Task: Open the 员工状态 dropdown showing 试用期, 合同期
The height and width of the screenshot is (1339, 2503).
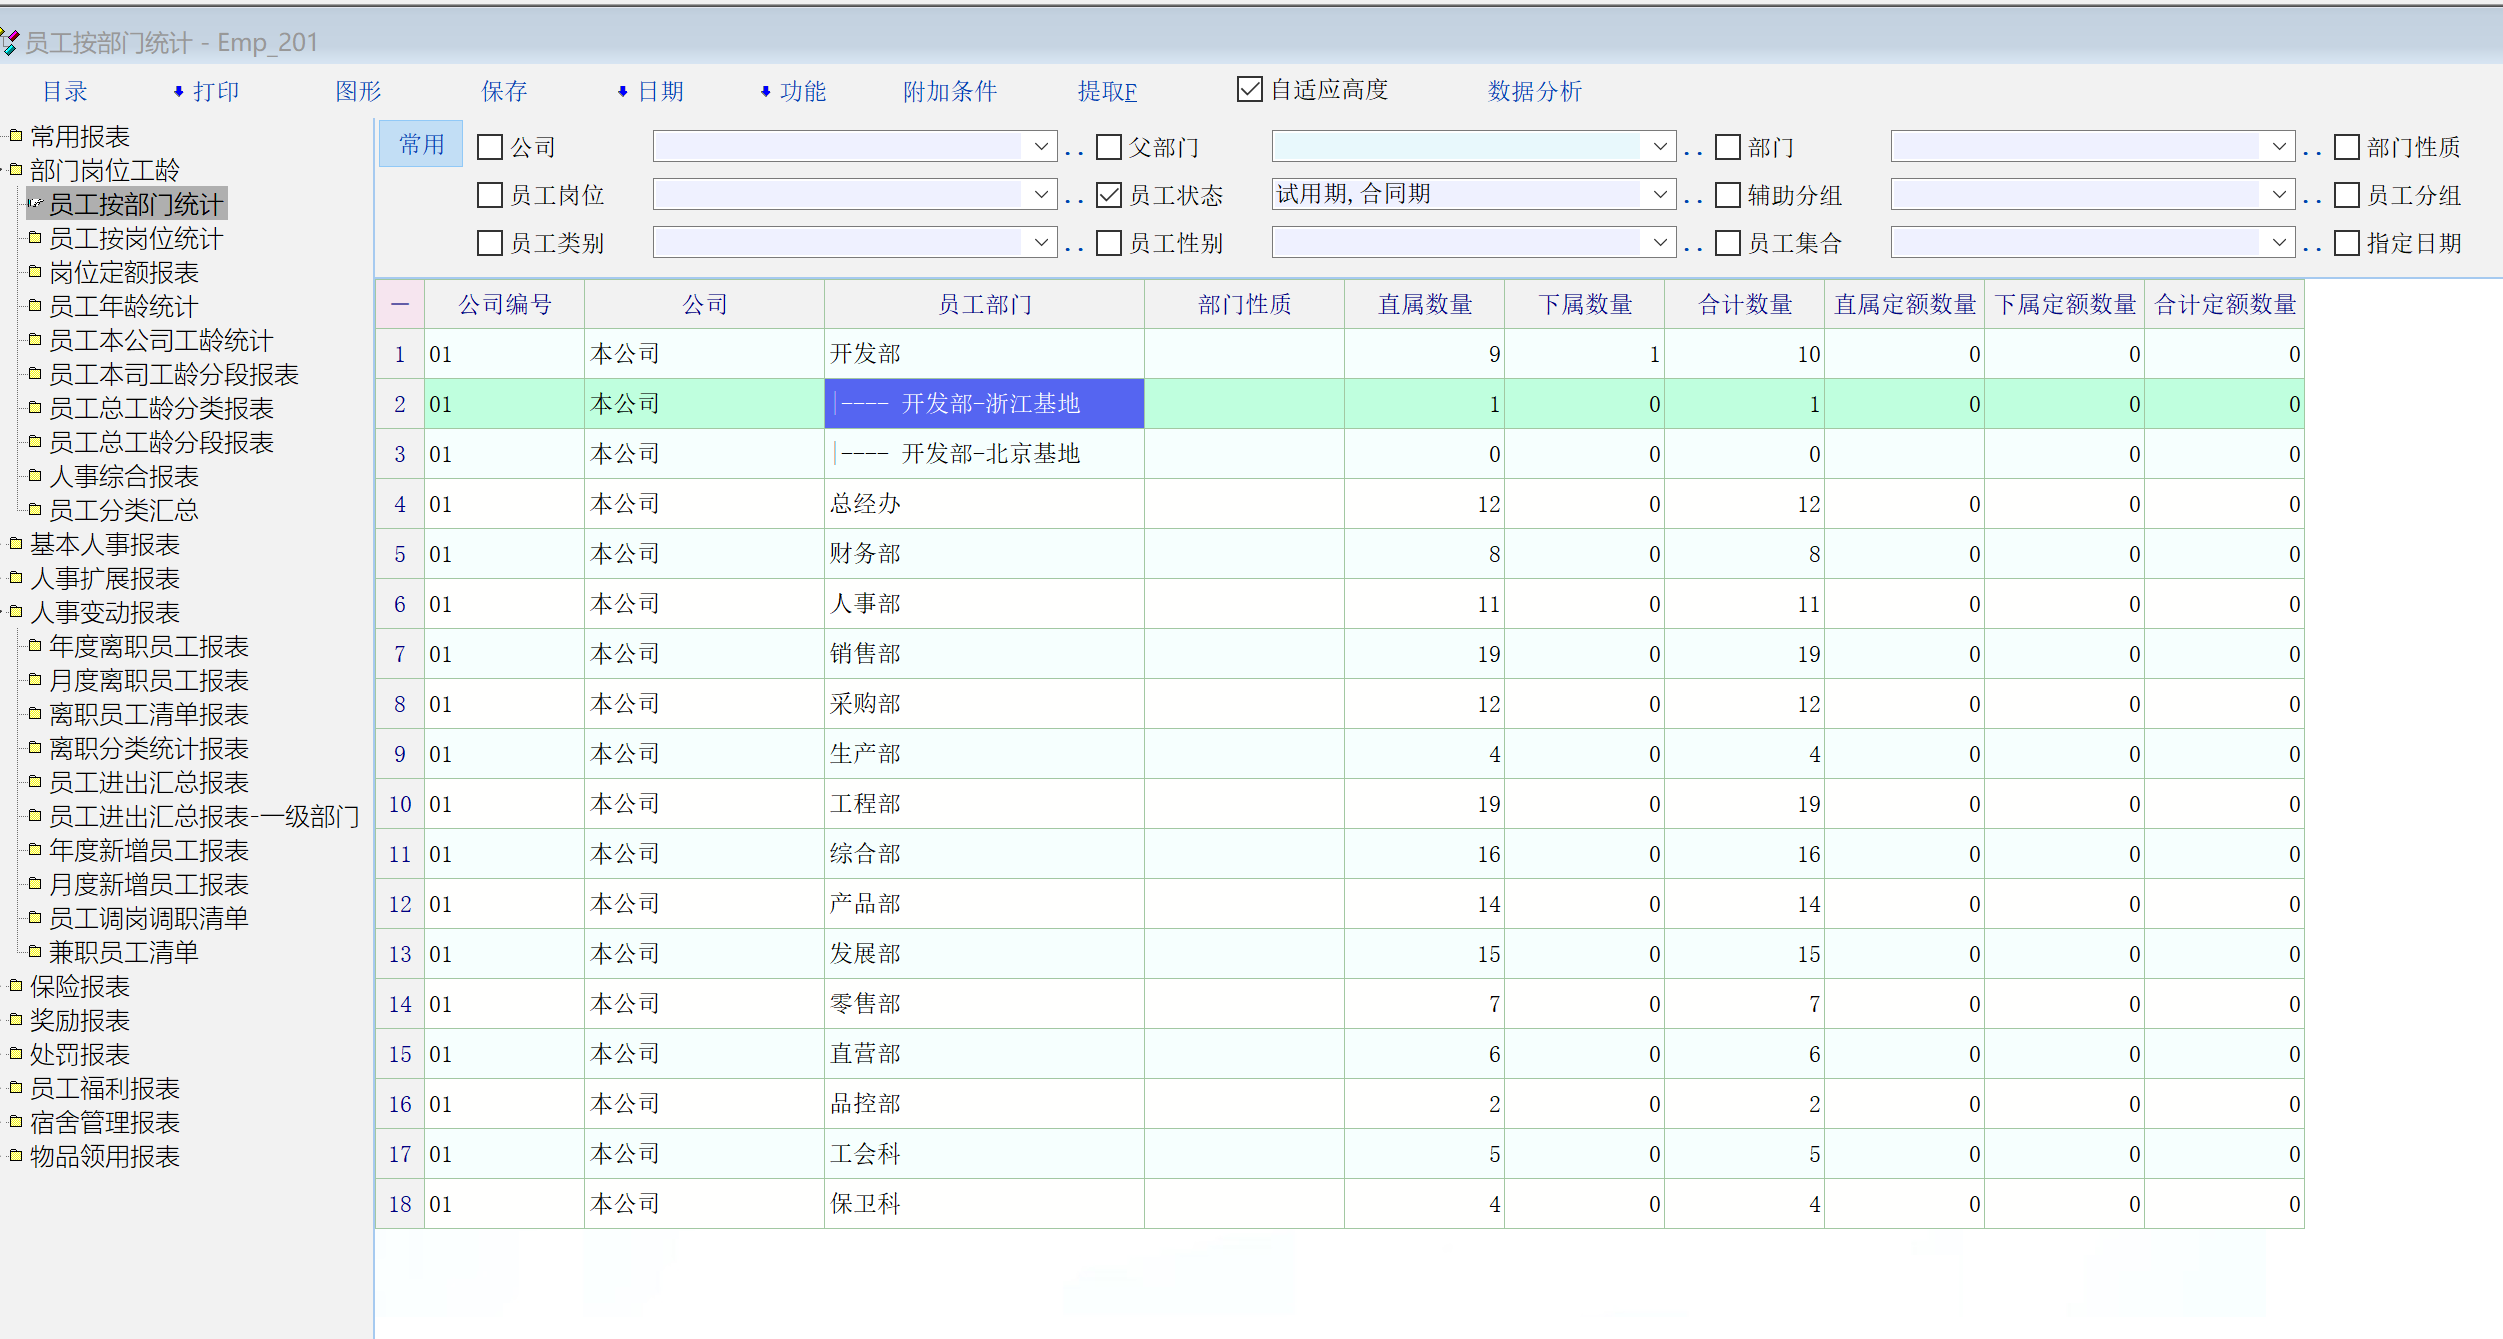Action: (1660, 194)
